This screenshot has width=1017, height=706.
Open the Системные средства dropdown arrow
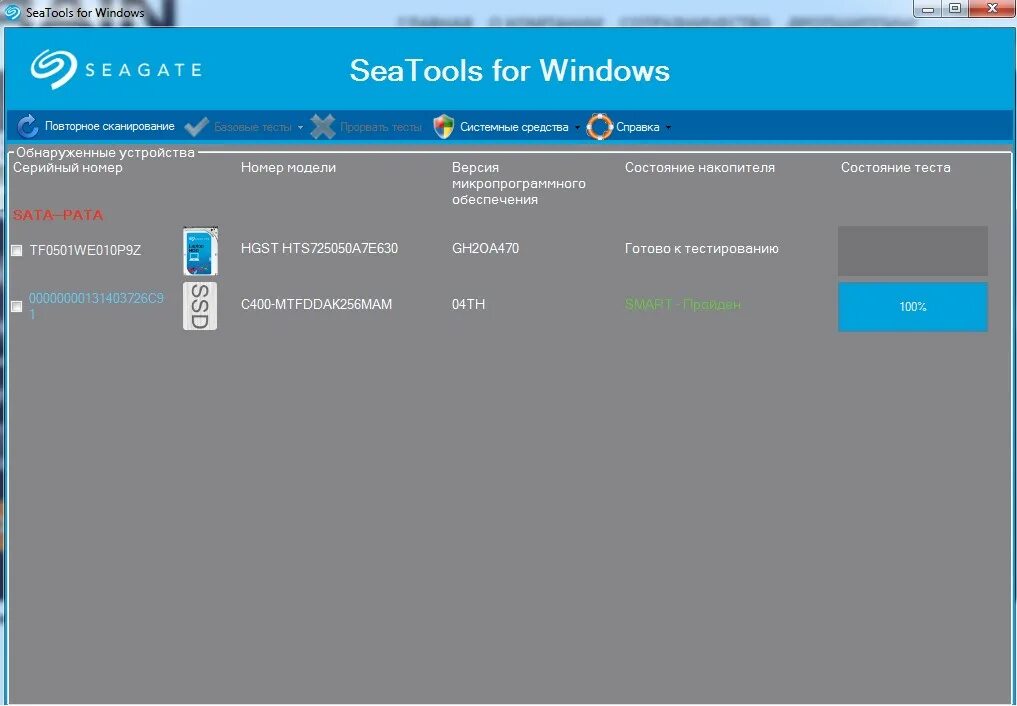[577, 128]
